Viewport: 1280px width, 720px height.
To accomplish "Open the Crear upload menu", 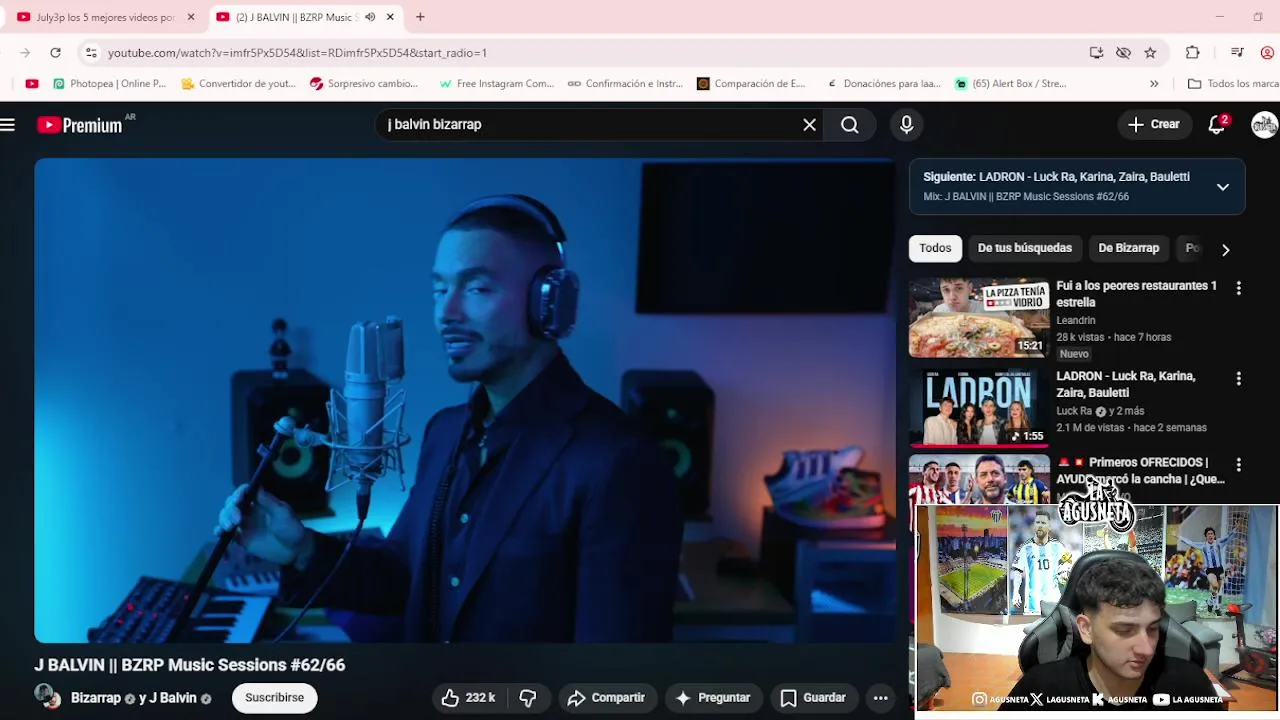I will tap(1154, 125).
